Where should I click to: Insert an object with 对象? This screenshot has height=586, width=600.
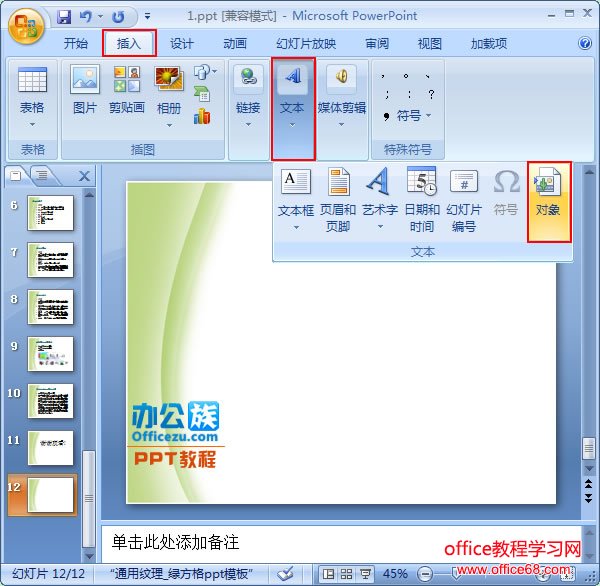pyautogui.click(x=549, y=202)
